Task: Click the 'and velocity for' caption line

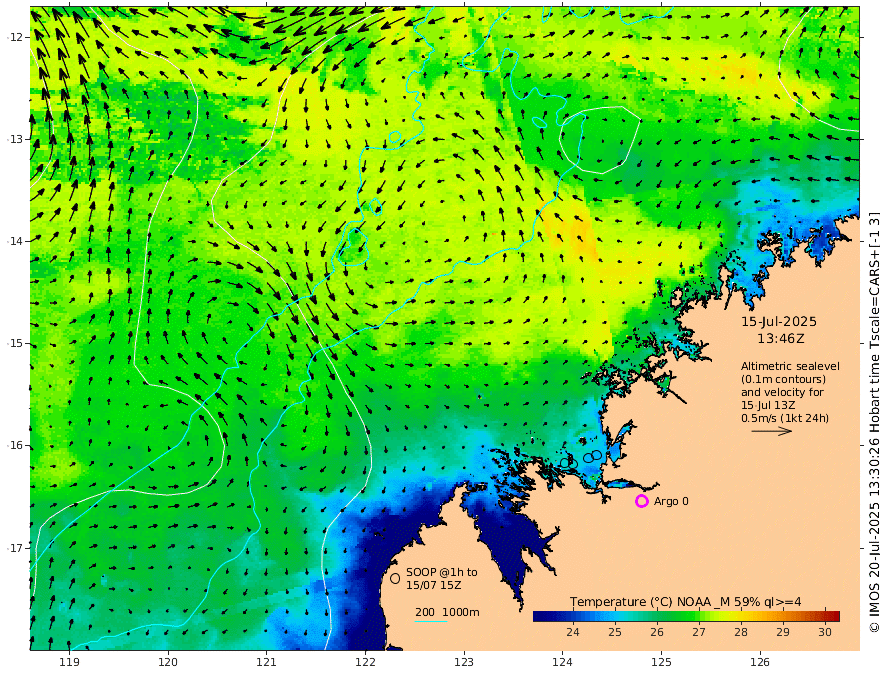Action: 782,392
